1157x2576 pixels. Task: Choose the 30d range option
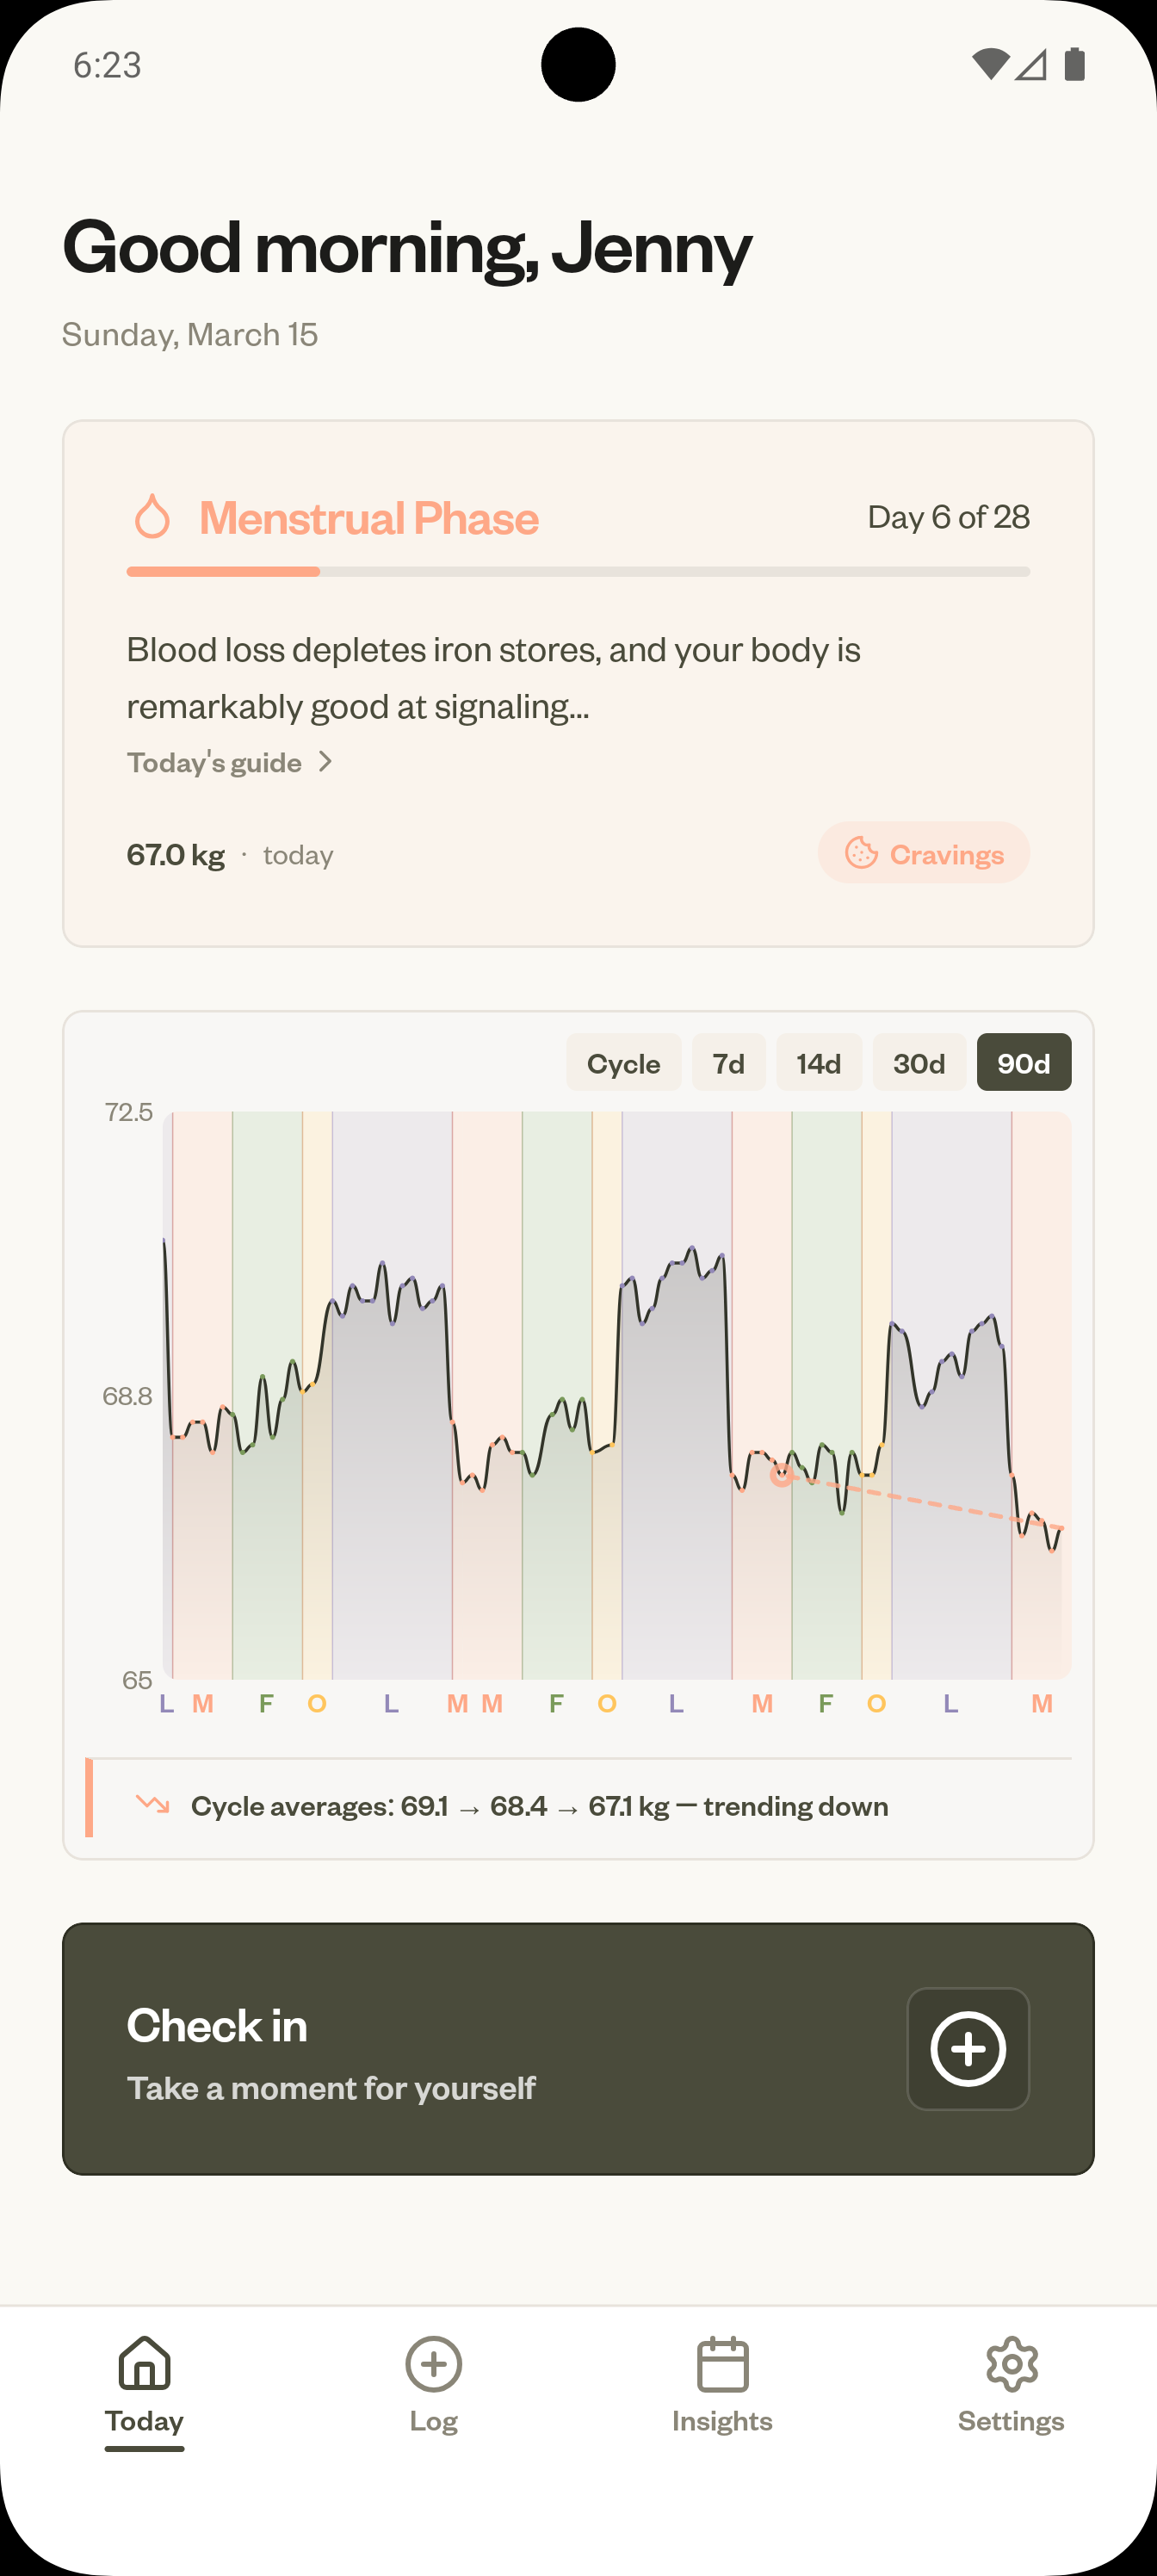point(918,1062)
